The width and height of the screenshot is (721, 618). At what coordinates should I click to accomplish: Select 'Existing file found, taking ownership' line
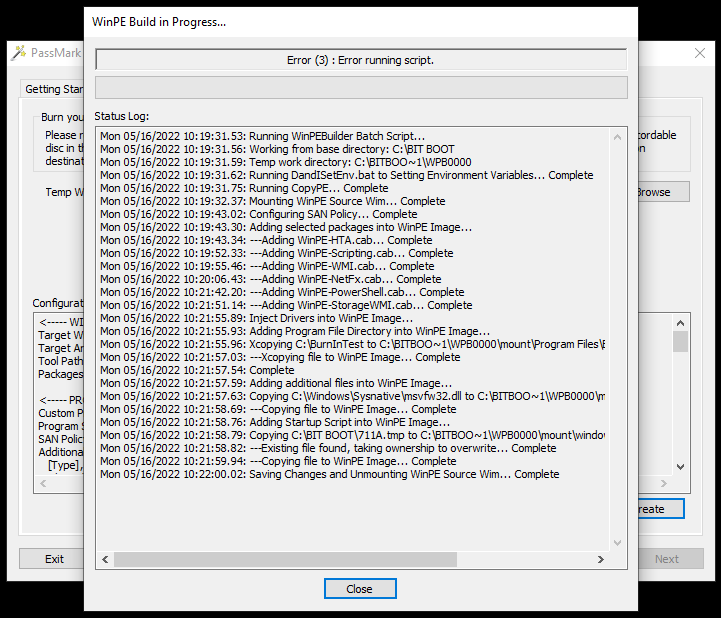(x=328, y=448)
